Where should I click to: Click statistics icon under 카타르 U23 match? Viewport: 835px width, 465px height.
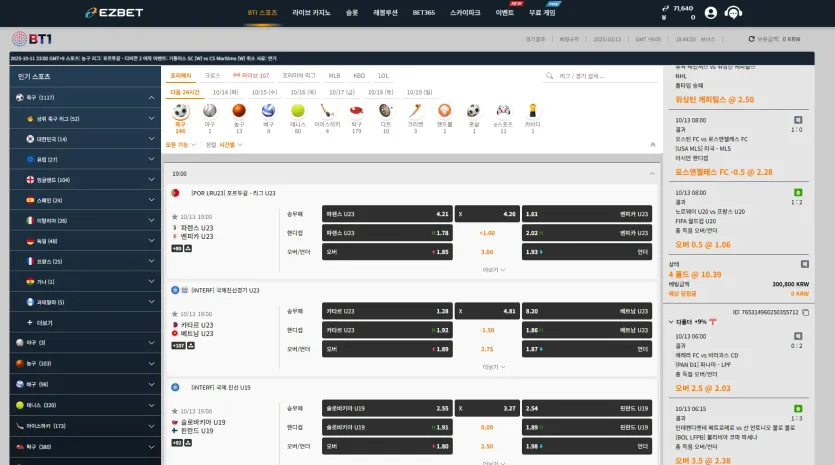tap(191, 346)
